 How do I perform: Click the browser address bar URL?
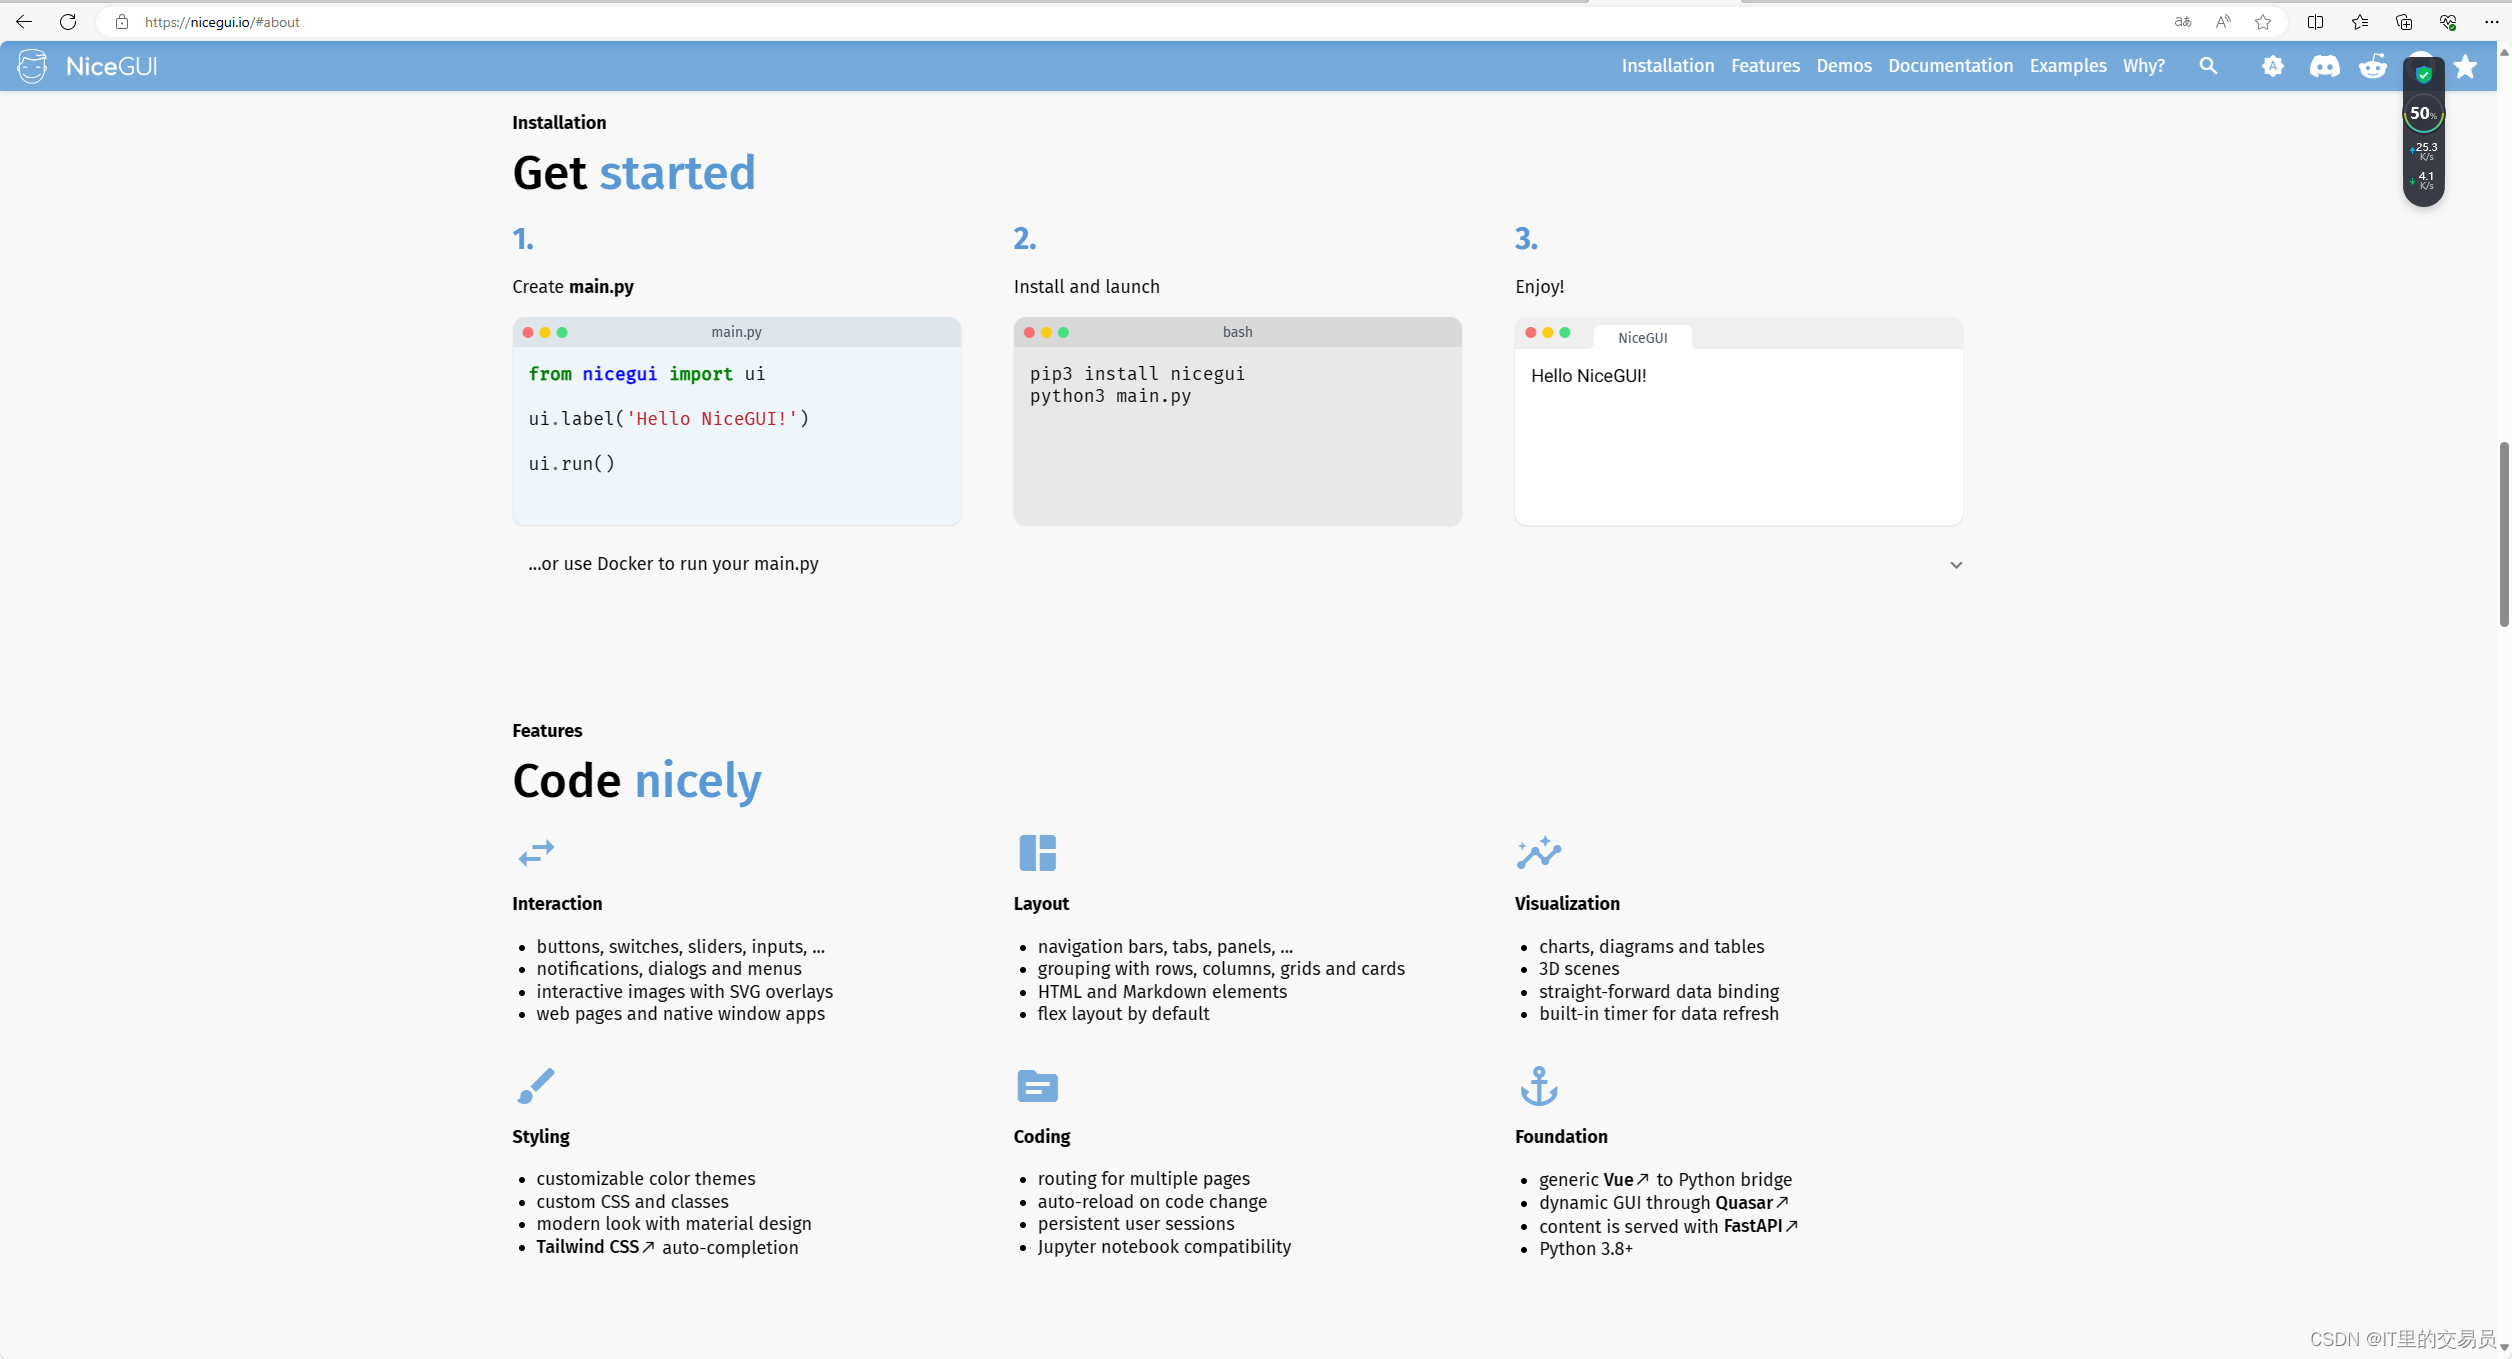coord(222,22)
